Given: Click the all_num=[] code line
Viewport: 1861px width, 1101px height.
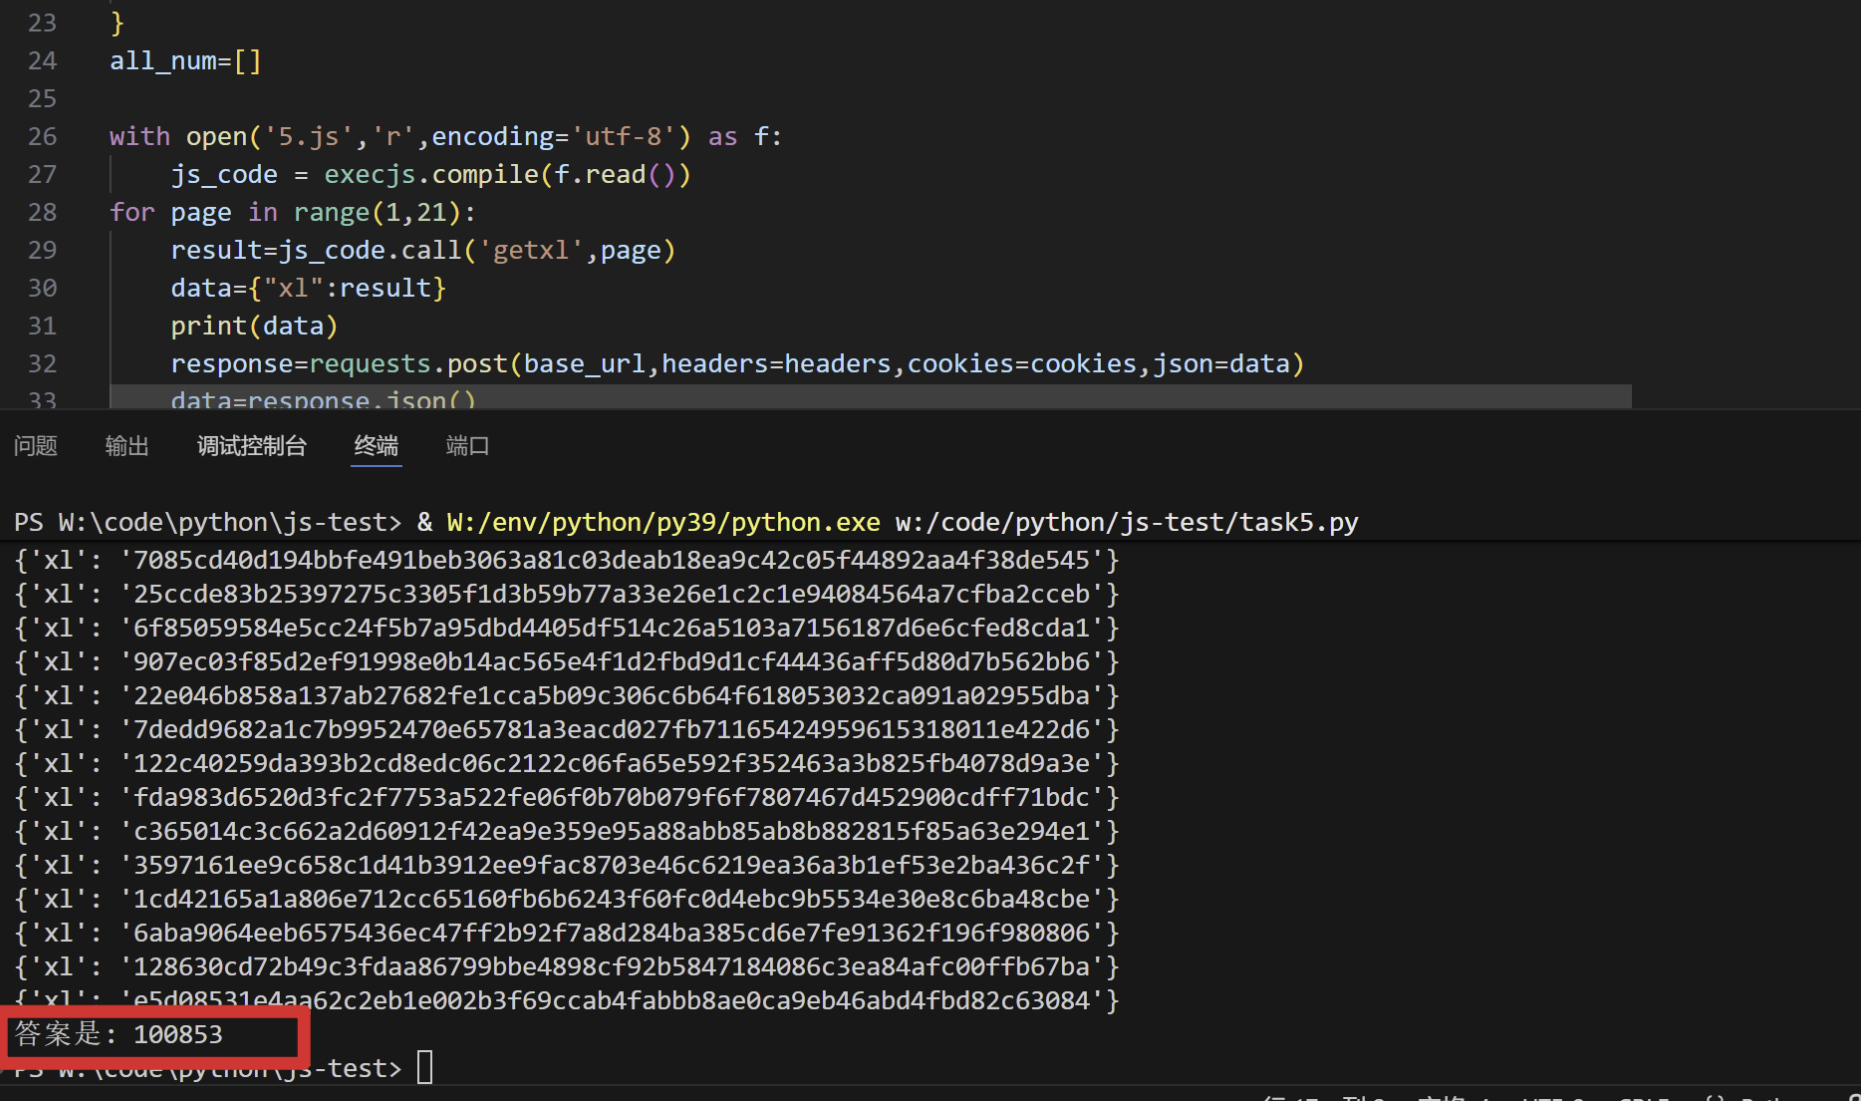Looking at the screenshot, I should point(185,61).
